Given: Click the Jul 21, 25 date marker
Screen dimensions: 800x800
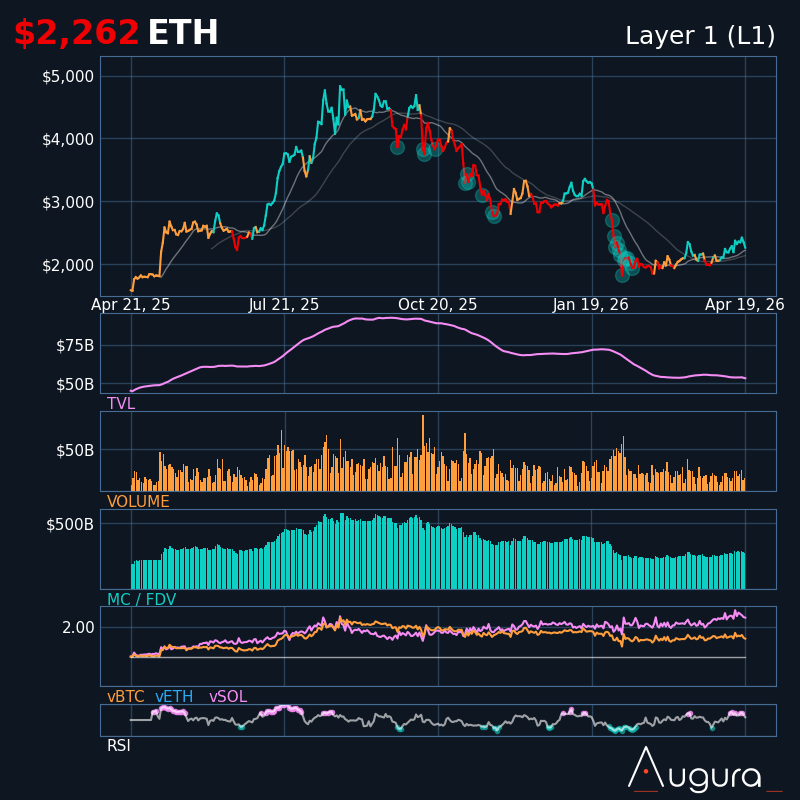Looking at the screenshot, I should pos(283,305).
